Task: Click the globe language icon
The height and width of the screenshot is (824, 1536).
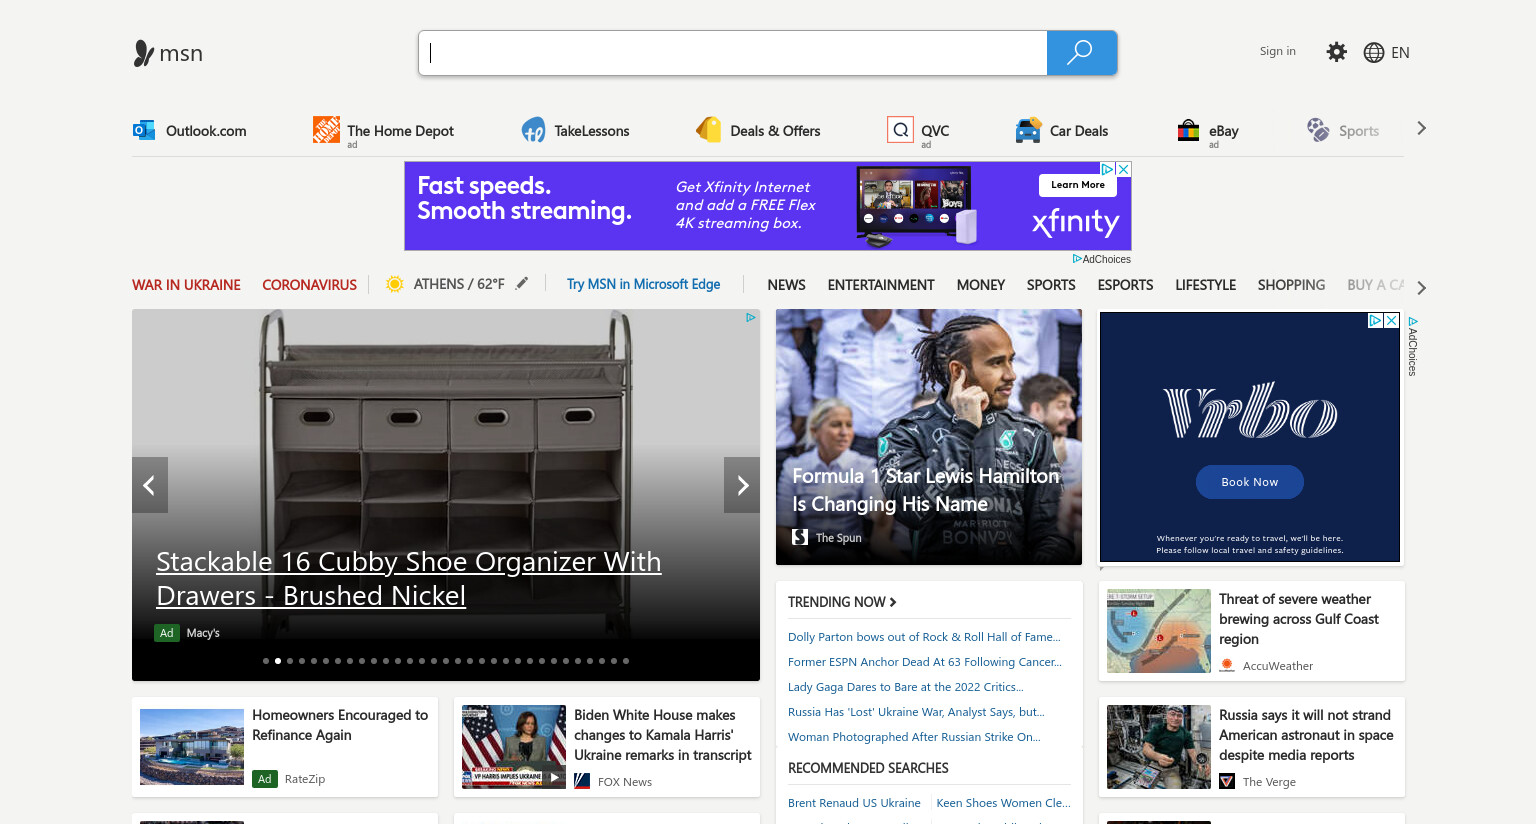Action: 1374,53
